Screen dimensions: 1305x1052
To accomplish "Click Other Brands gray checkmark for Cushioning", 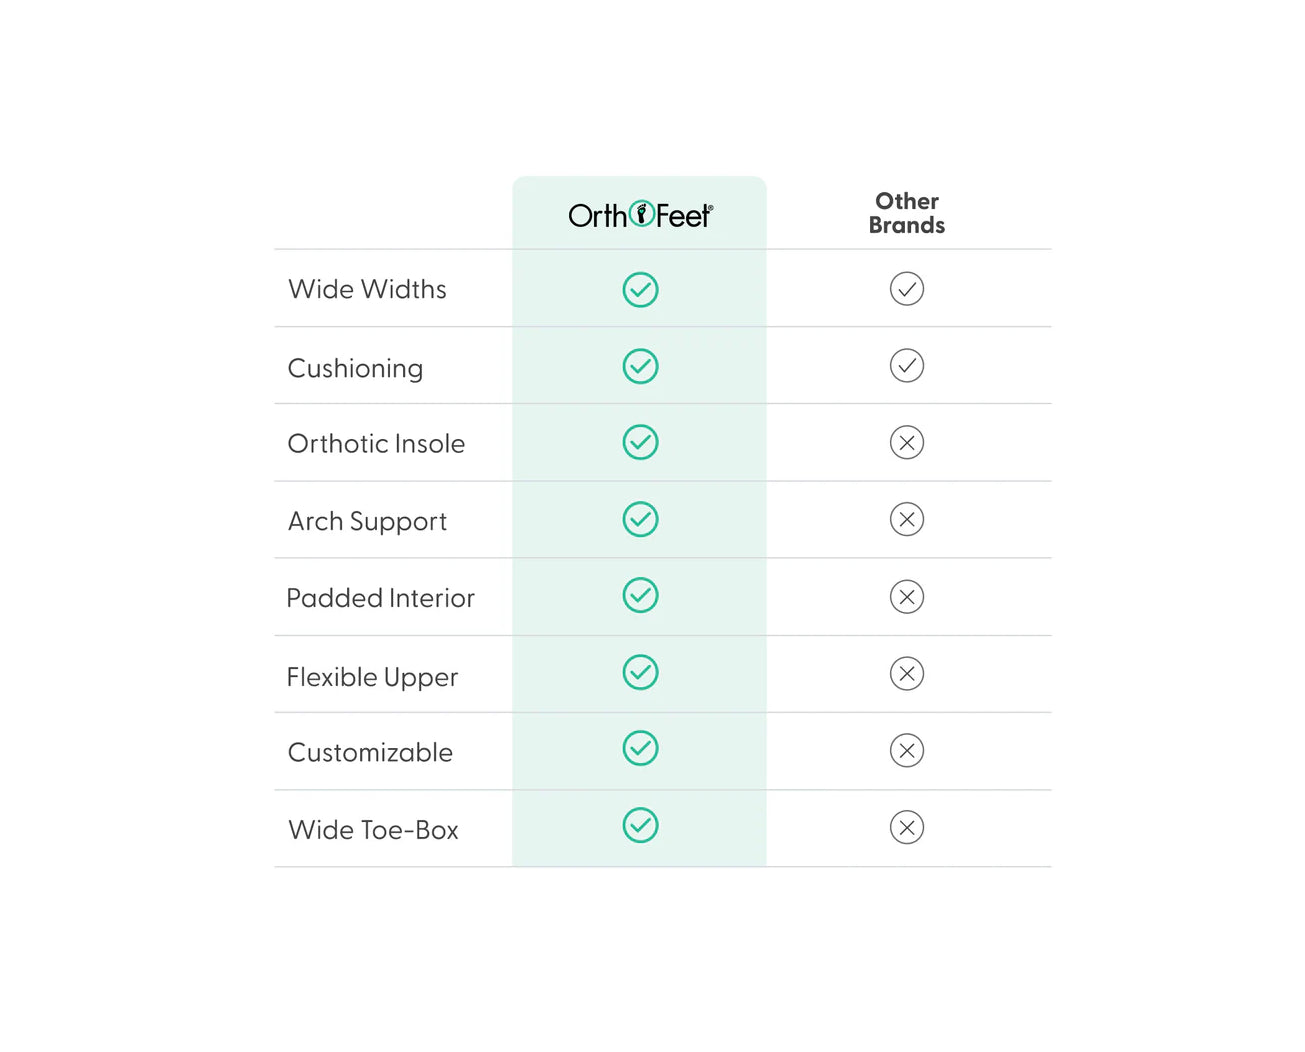I will [907, 366].
